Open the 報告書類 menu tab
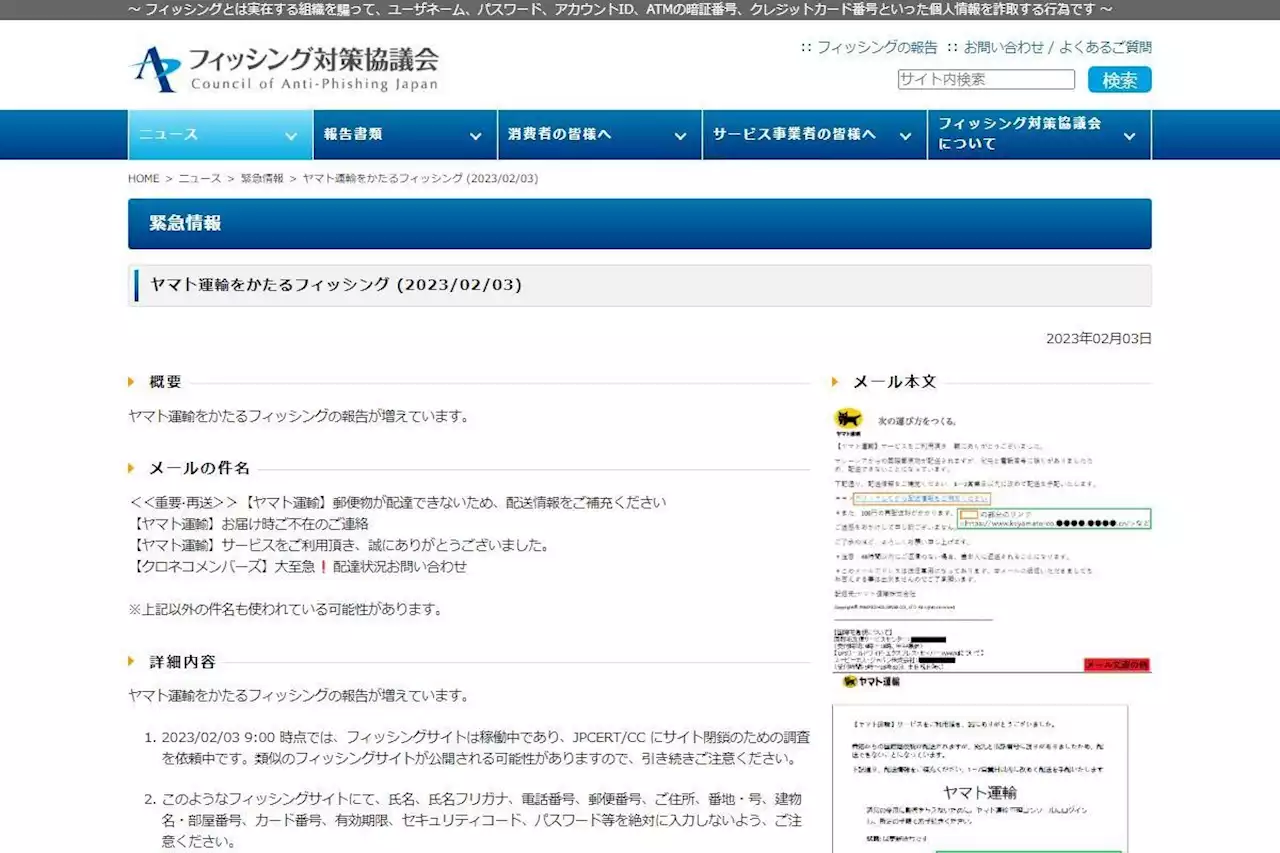The width and height of the screenshot is (1280, 853). tap(404, 135)
